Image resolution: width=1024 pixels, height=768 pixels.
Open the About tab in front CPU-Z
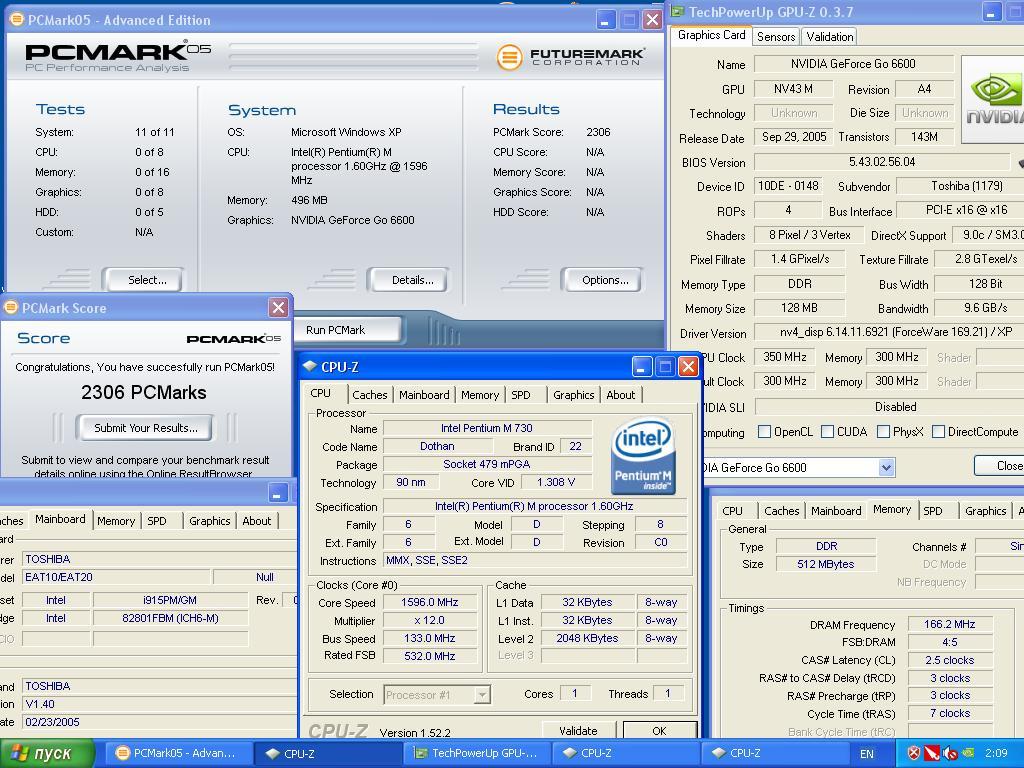[620, 395]
